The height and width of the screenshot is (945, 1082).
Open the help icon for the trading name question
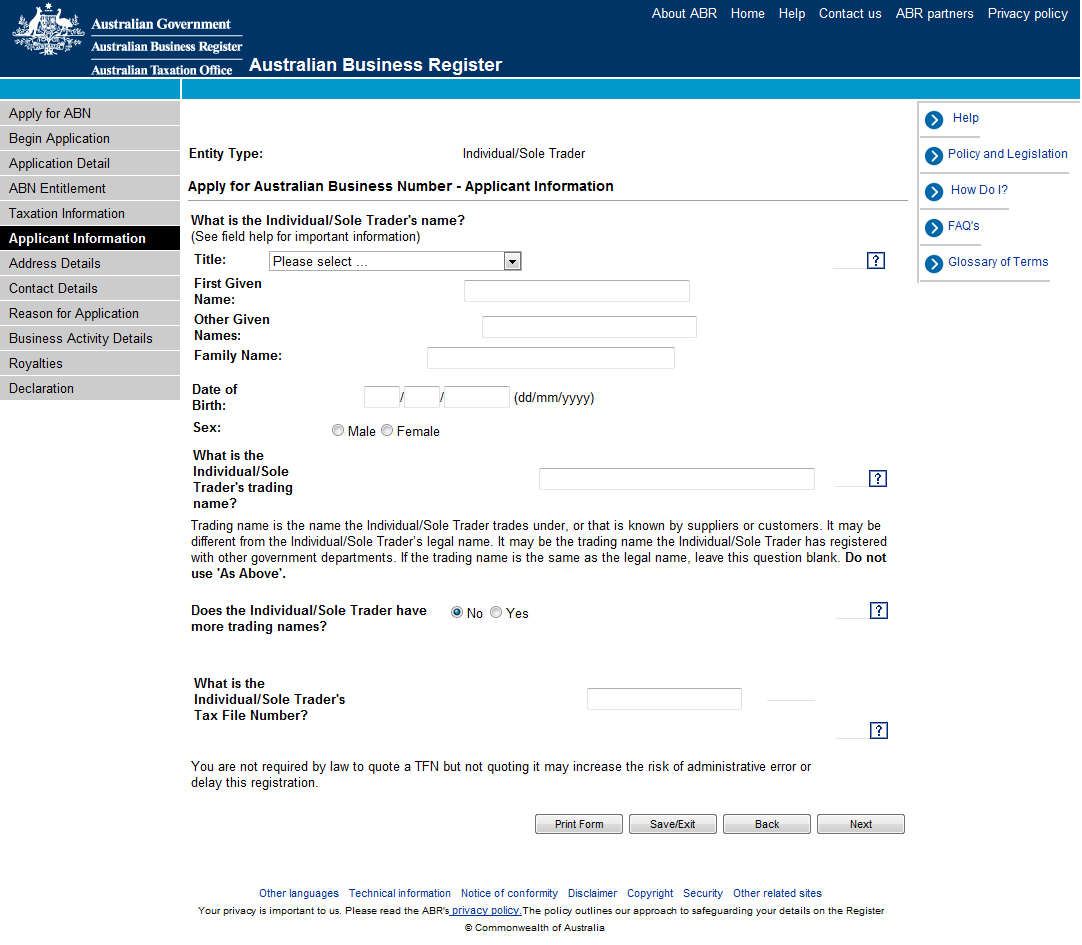click(x=878, y=479)
